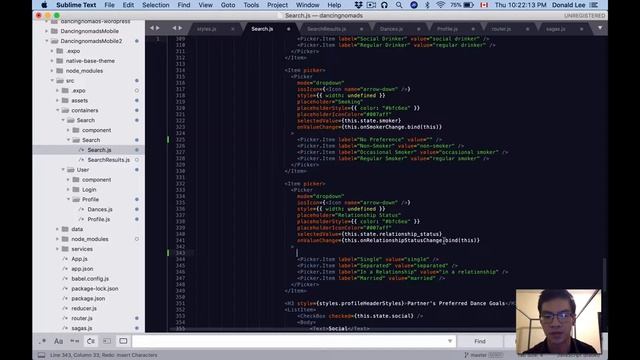
Task: Expand the assets folder
Action: click(58, 100)
